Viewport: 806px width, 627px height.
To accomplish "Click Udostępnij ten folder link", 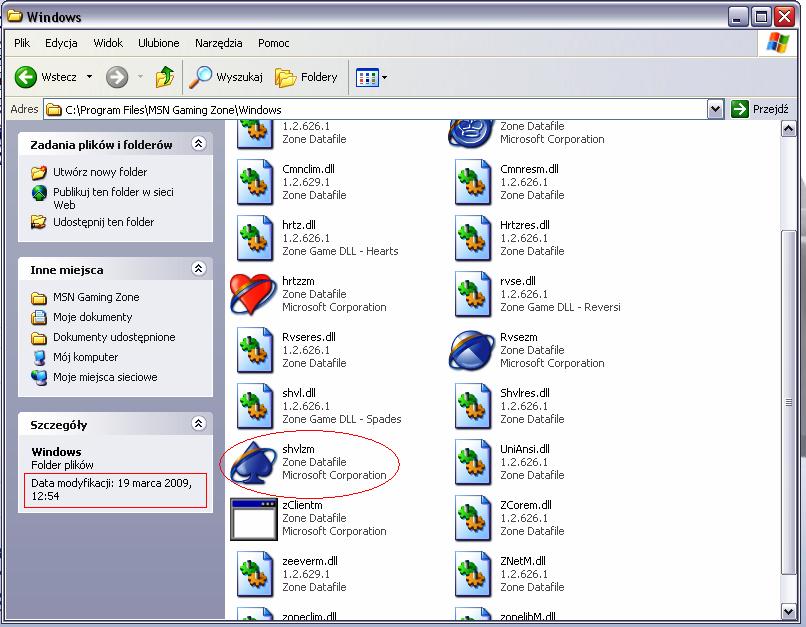I will click(x=104, y=222).
